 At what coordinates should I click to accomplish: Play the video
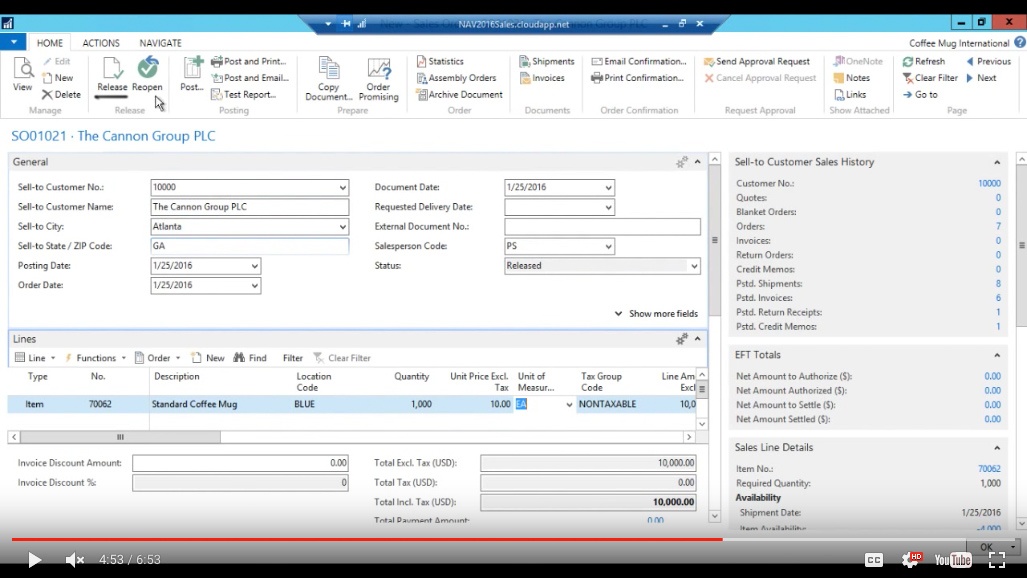click(34, 560)
